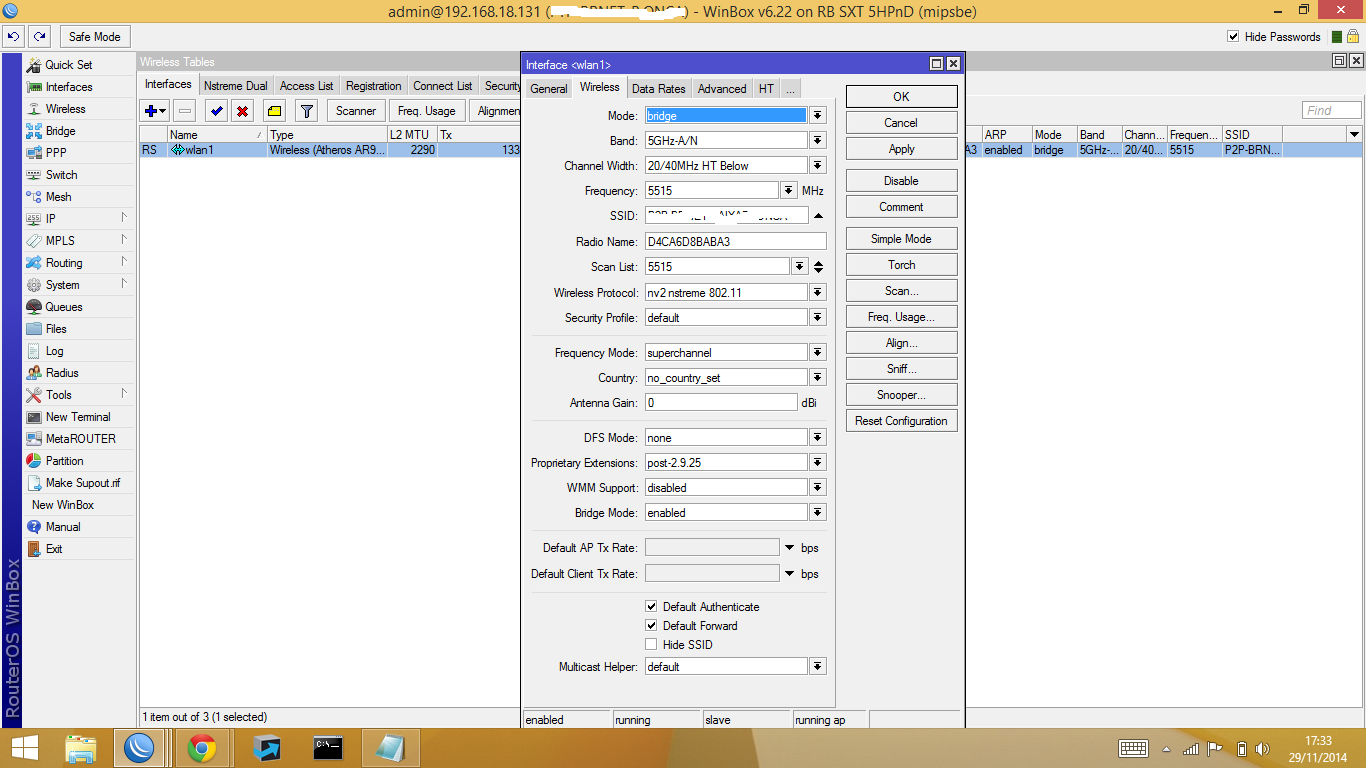Click the Torch button
This screenshot has width=1366, height=768.
point(901,265)
